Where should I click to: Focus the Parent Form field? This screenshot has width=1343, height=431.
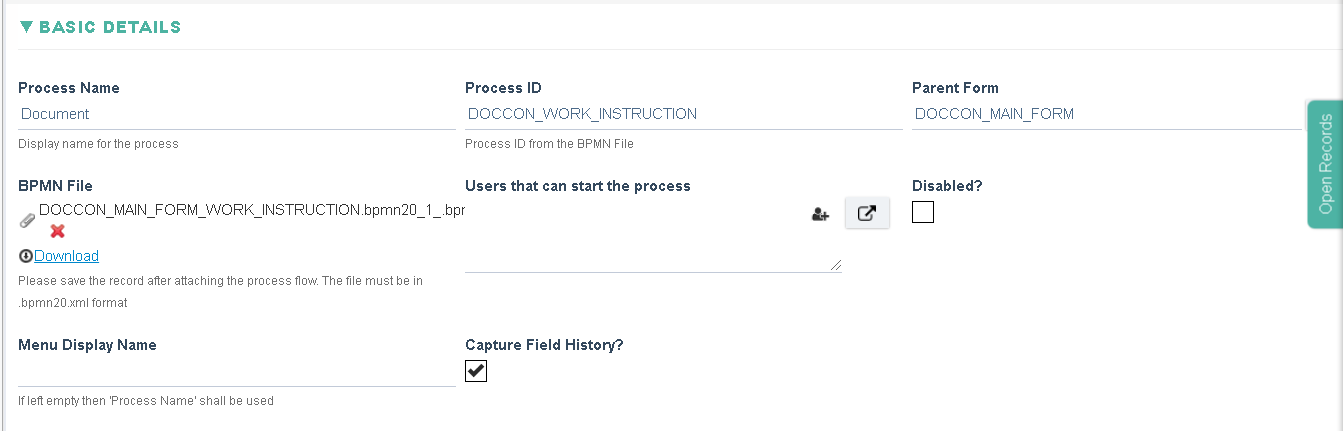(x=1107, y=114)
